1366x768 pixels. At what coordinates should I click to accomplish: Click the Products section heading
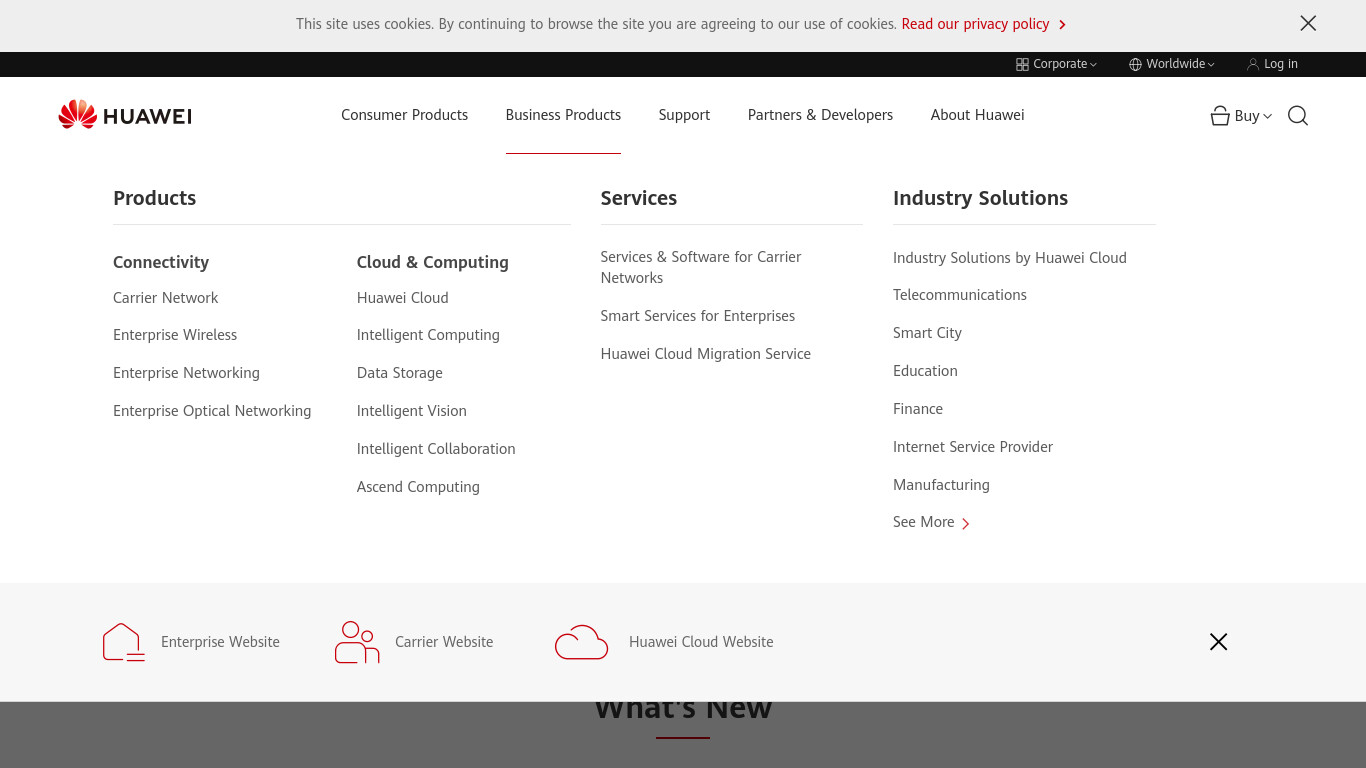[154, 198]
